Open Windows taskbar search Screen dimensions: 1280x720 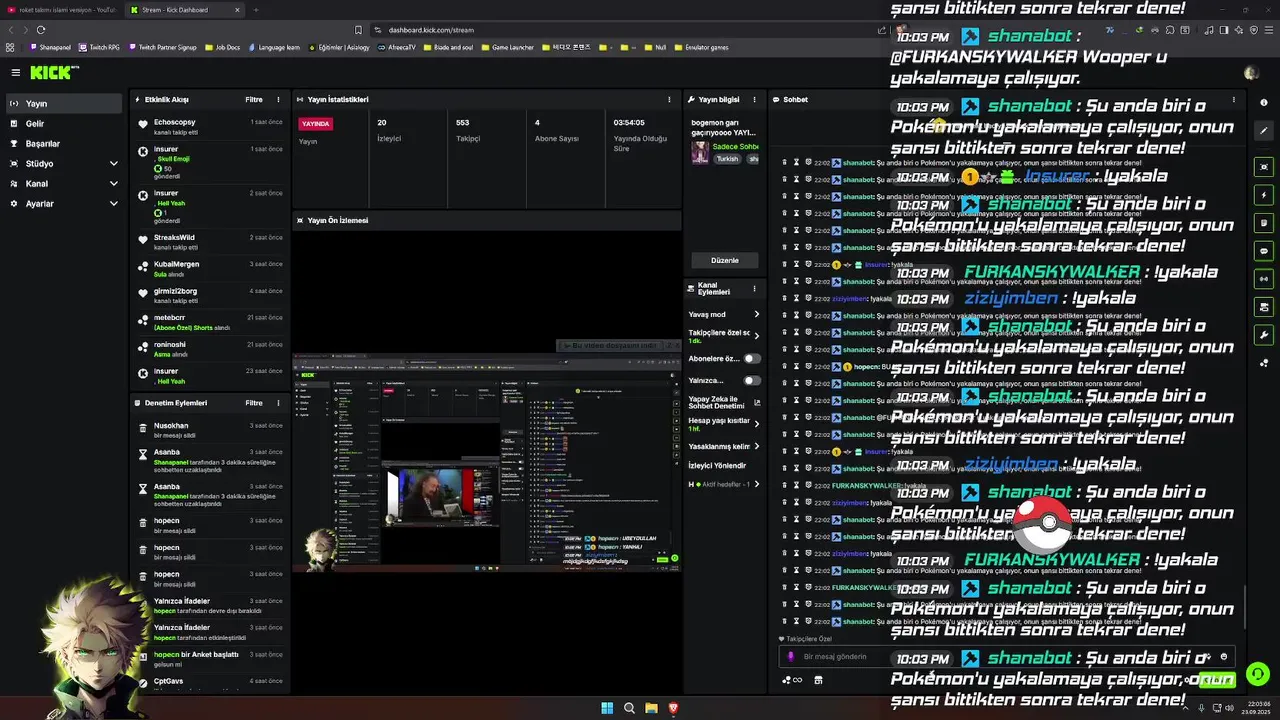(x=629, y=708)
